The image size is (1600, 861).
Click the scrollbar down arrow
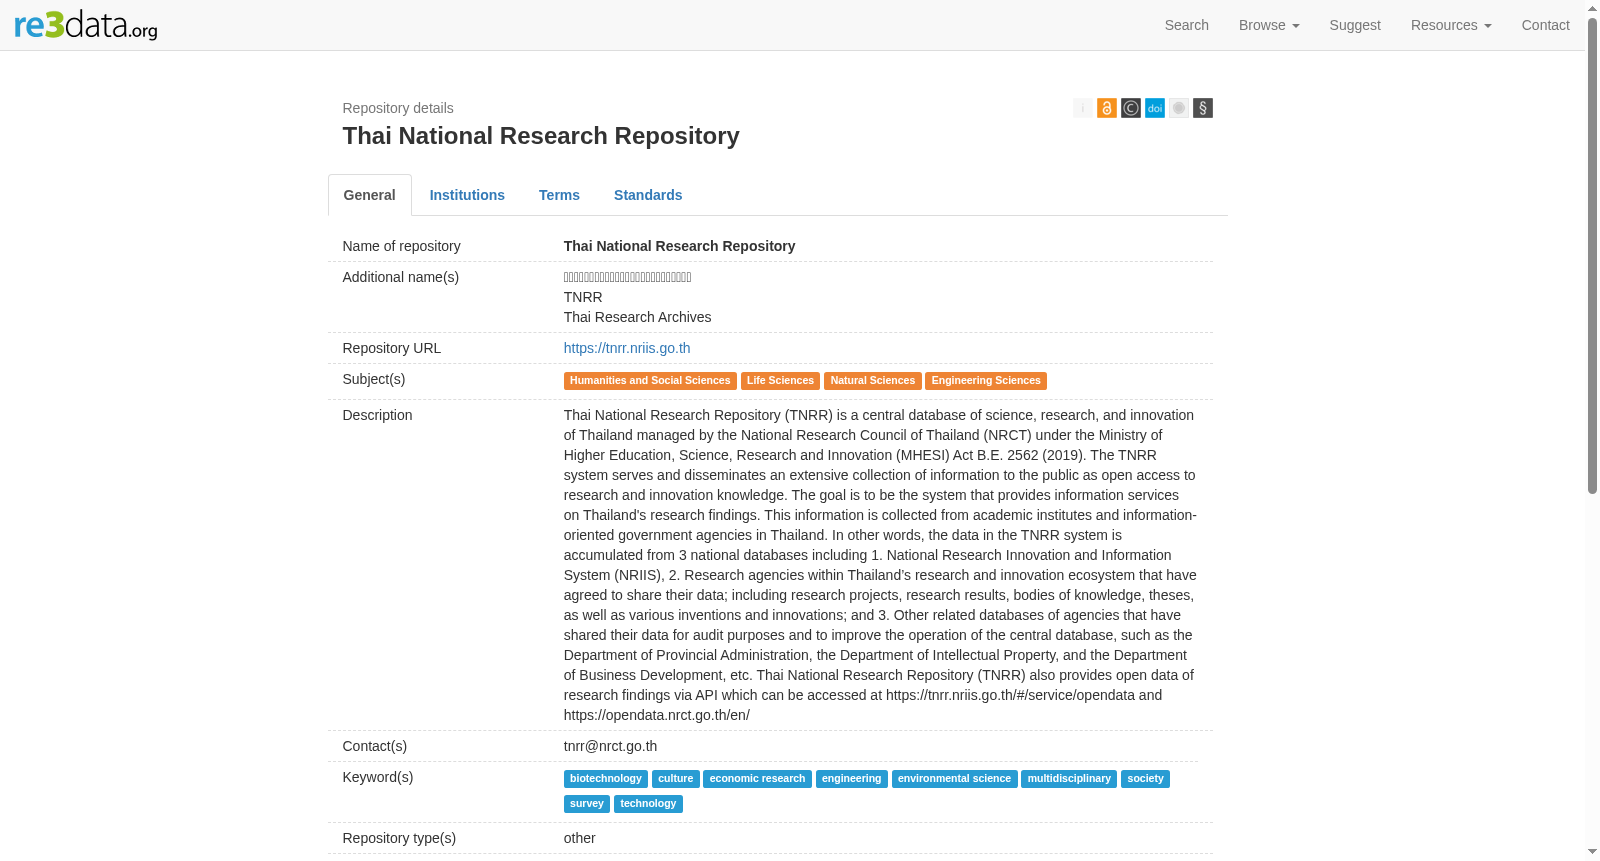(1592, 852)
